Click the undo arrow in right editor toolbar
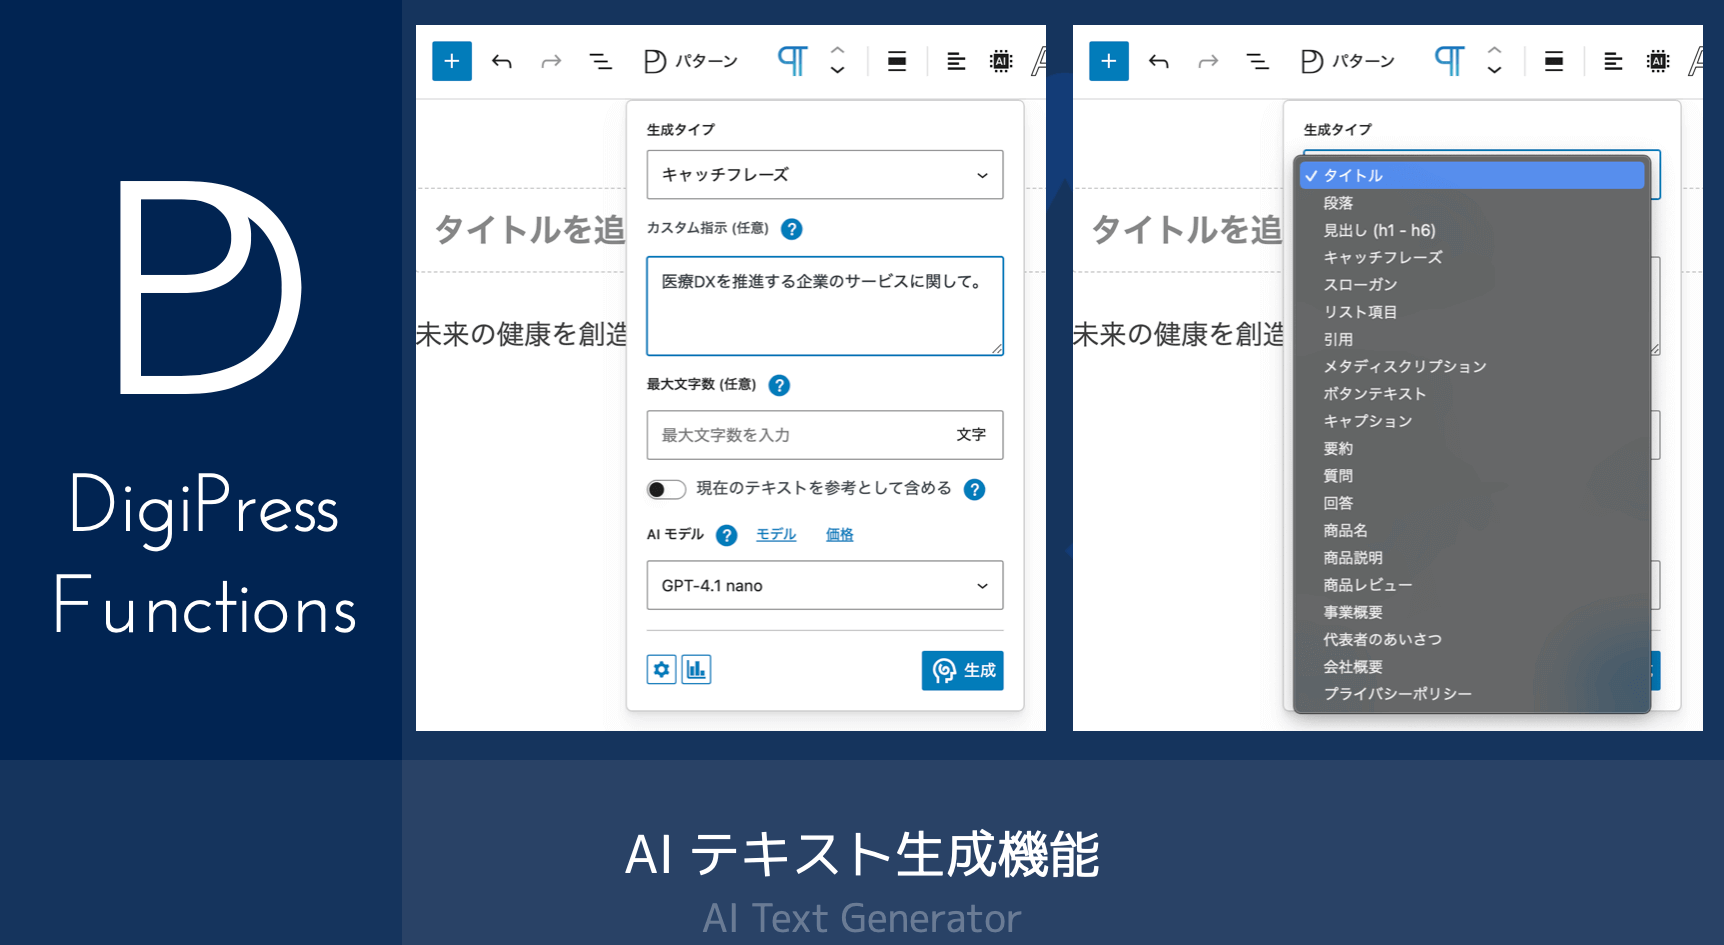This screenshot has width=1724, height=945. click(x=1159, y=62)
